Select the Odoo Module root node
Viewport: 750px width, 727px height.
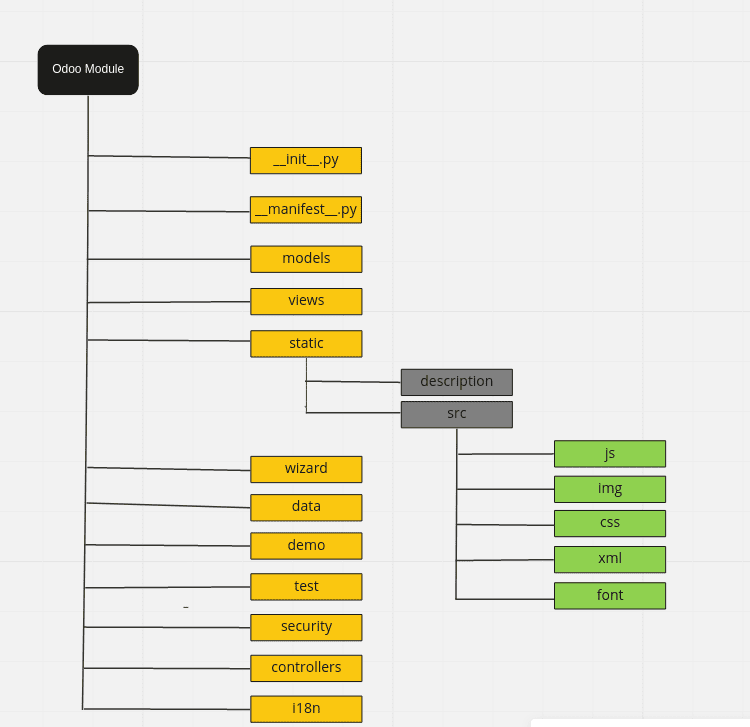click(88, 70)
